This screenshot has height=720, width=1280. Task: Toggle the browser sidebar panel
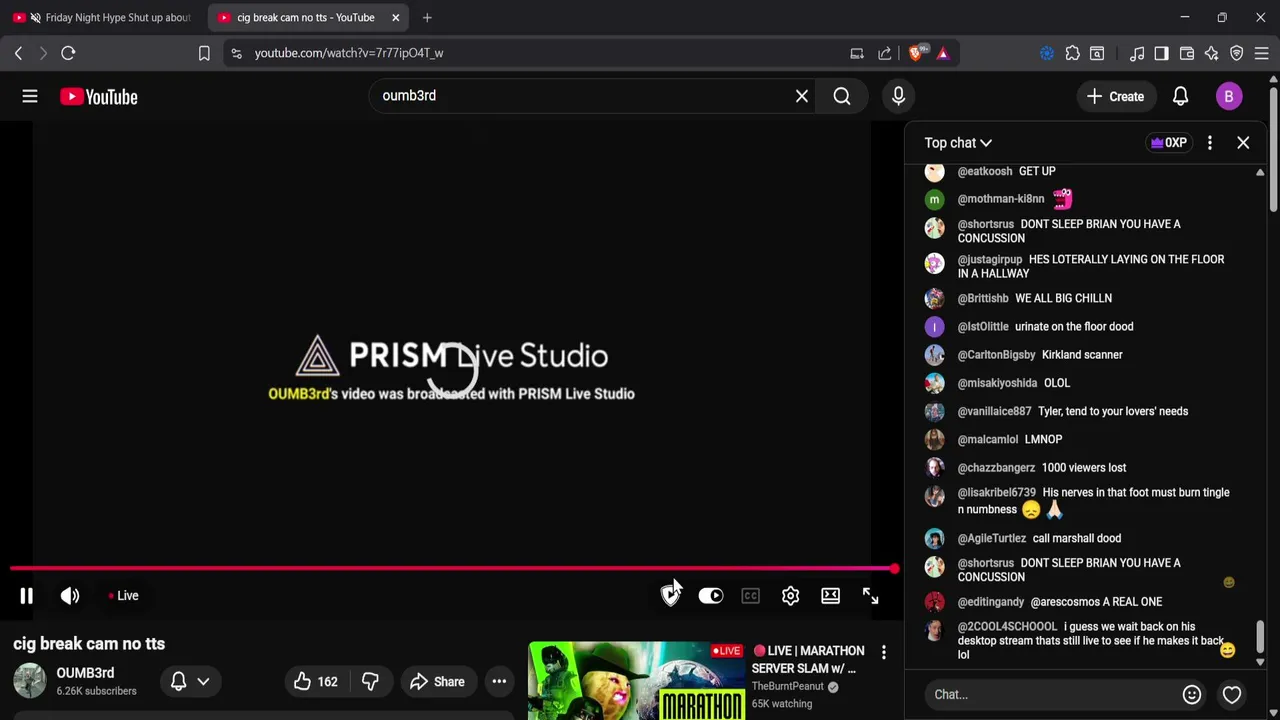tap(1161, 53)
